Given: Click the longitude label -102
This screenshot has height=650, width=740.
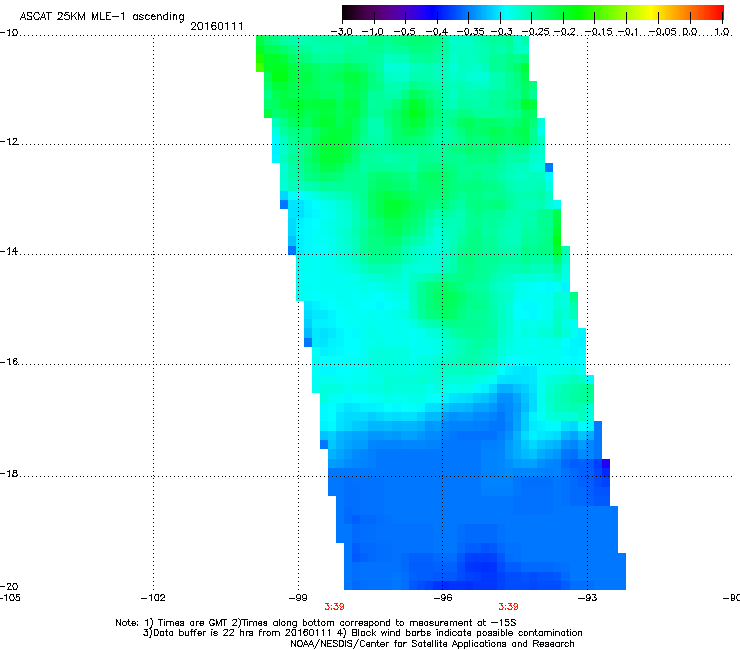Looking at the screenshot, I should (x=153, y=598).
